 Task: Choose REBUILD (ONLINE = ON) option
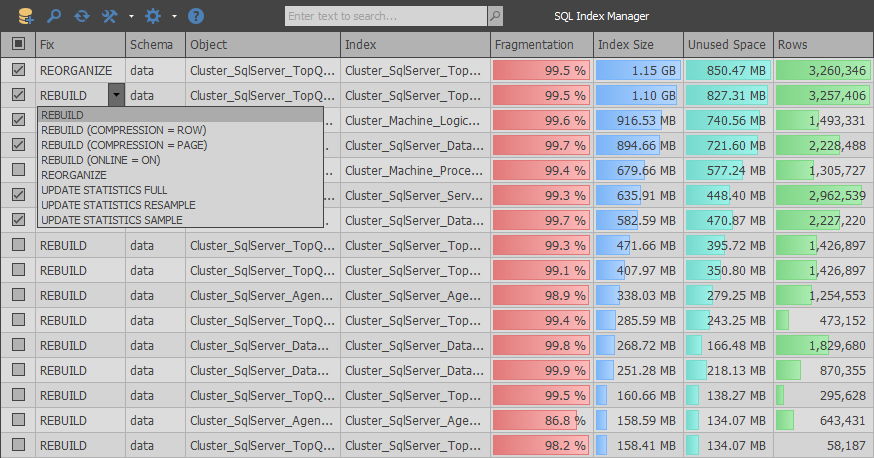pyautogui.click(x=180, y=160)
